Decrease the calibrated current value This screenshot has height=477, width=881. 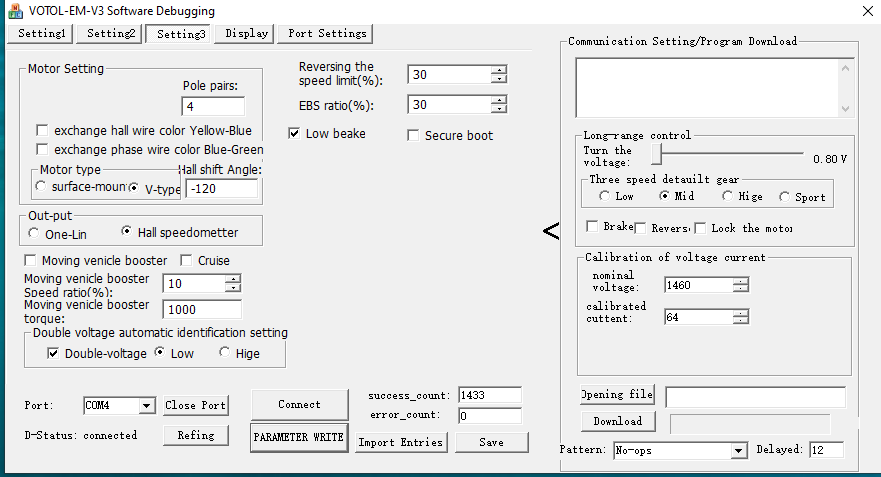[740, 321]
